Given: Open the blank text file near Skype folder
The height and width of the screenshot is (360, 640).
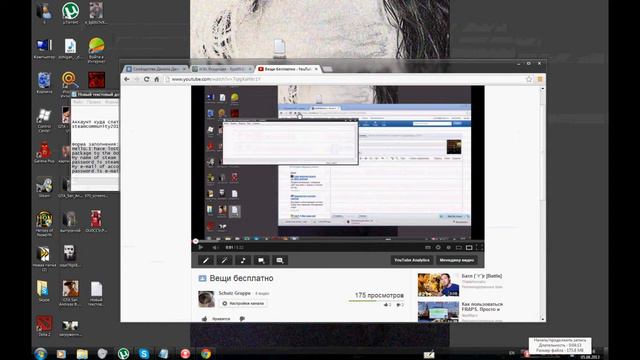Looking at the screenshot, I should (96, 293).
